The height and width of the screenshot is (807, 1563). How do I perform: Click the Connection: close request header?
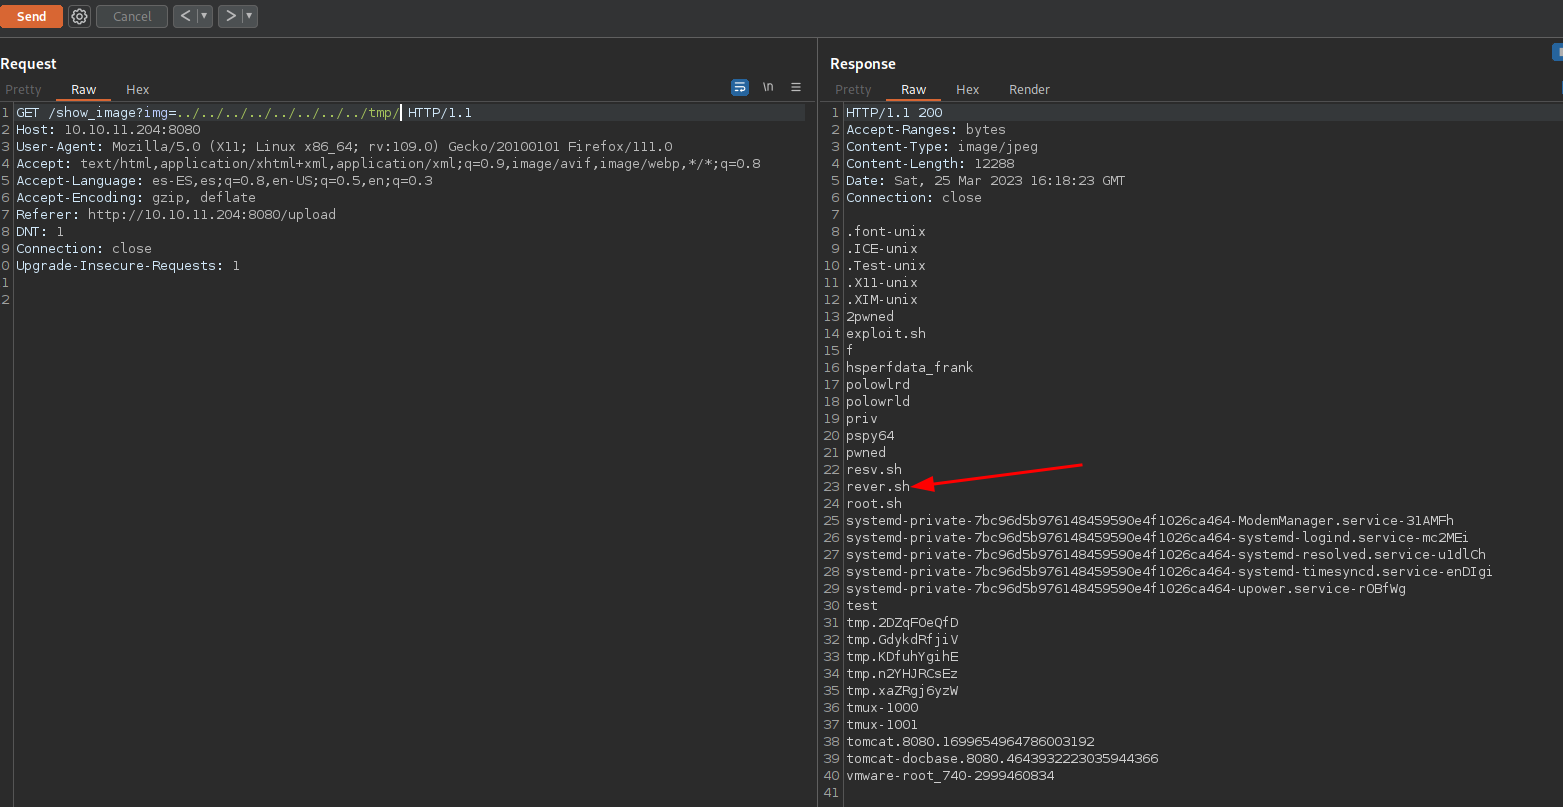84,249
